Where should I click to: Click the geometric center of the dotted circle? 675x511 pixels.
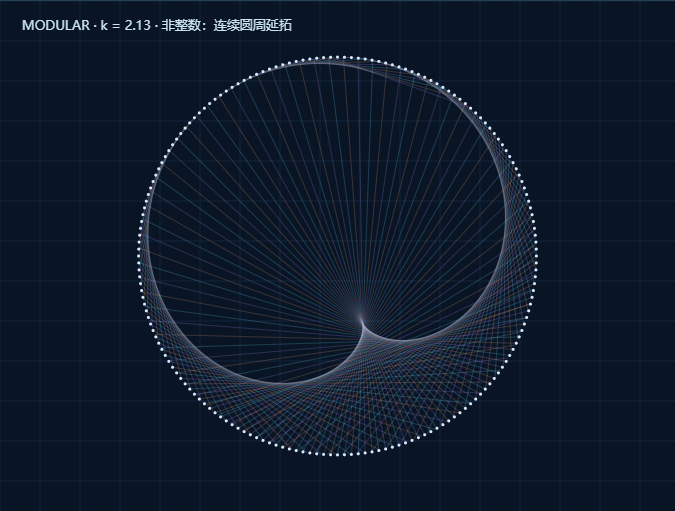point(338,256)
